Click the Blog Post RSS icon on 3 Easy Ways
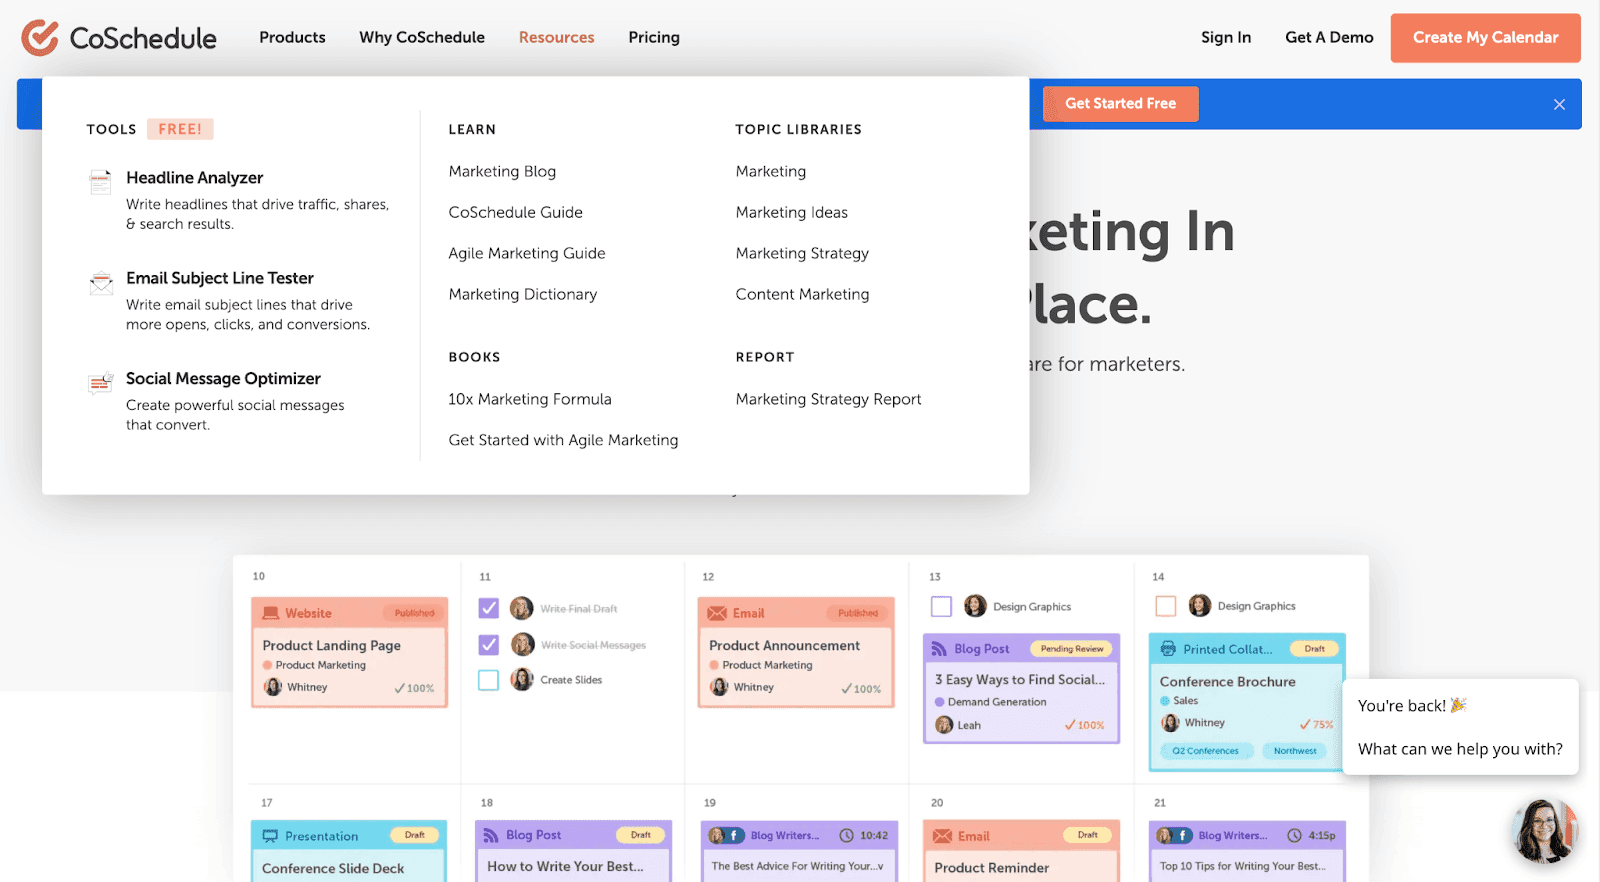The height and width of the screenshot is (882, 1600). [x=939, y=649]
